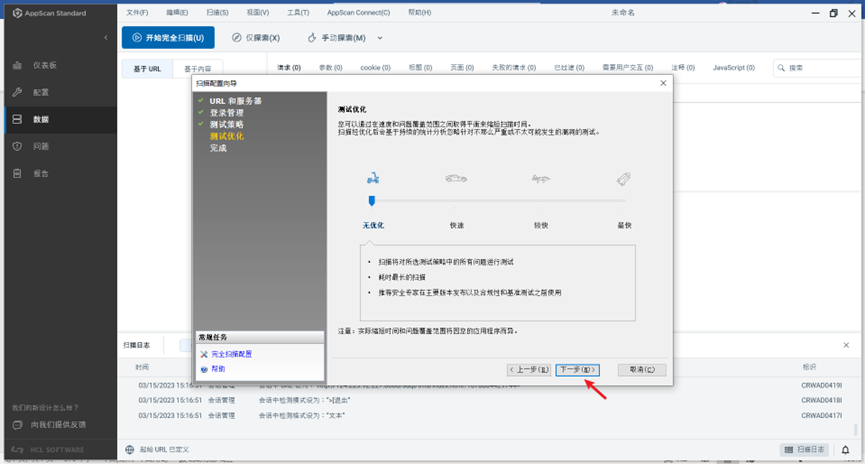
Task: Select the Data section in the sidebar
Action: click(x=60, y=119)
